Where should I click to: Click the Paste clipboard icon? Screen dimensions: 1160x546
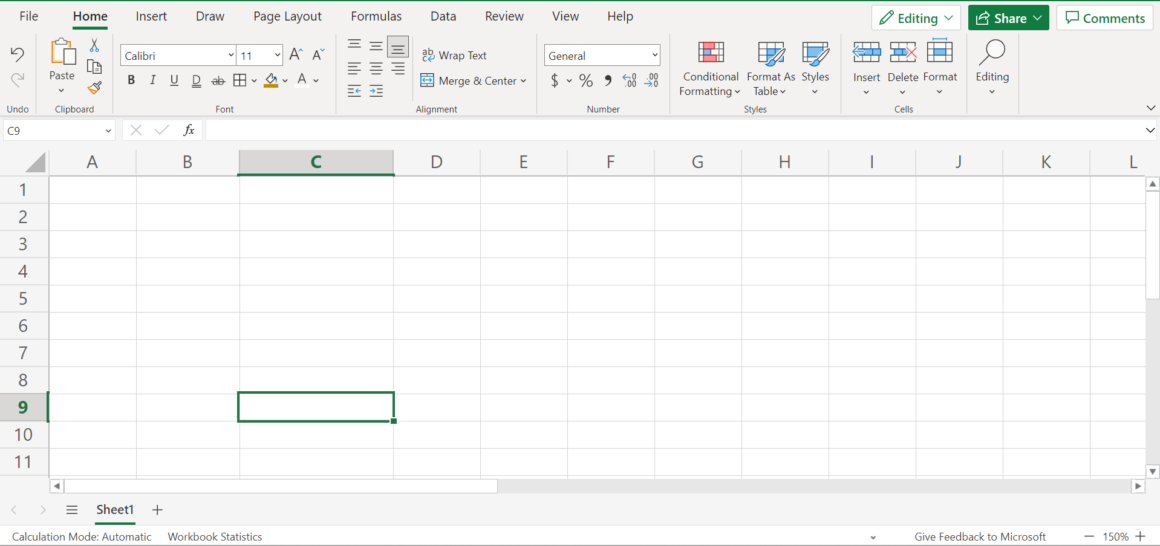(62, 53)
